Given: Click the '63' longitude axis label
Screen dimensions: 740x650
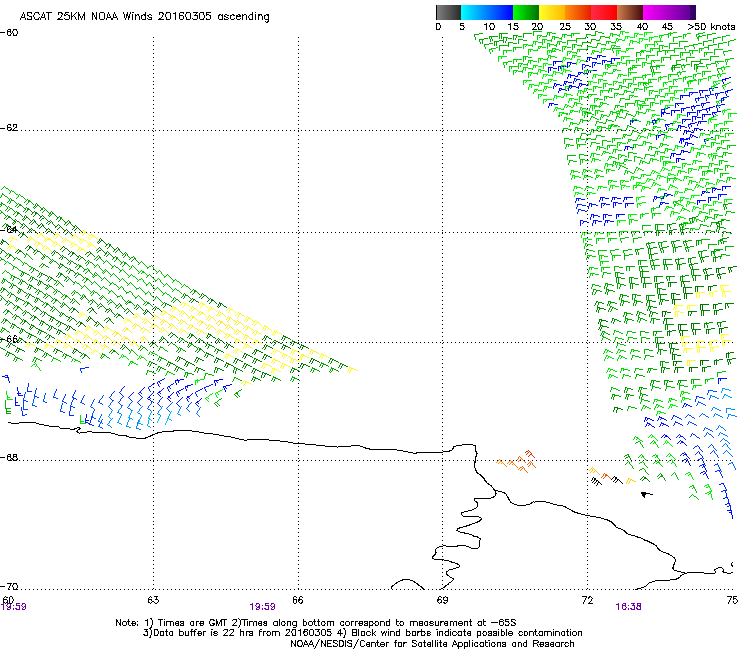Looking at the screenshot, I should 153,600.
